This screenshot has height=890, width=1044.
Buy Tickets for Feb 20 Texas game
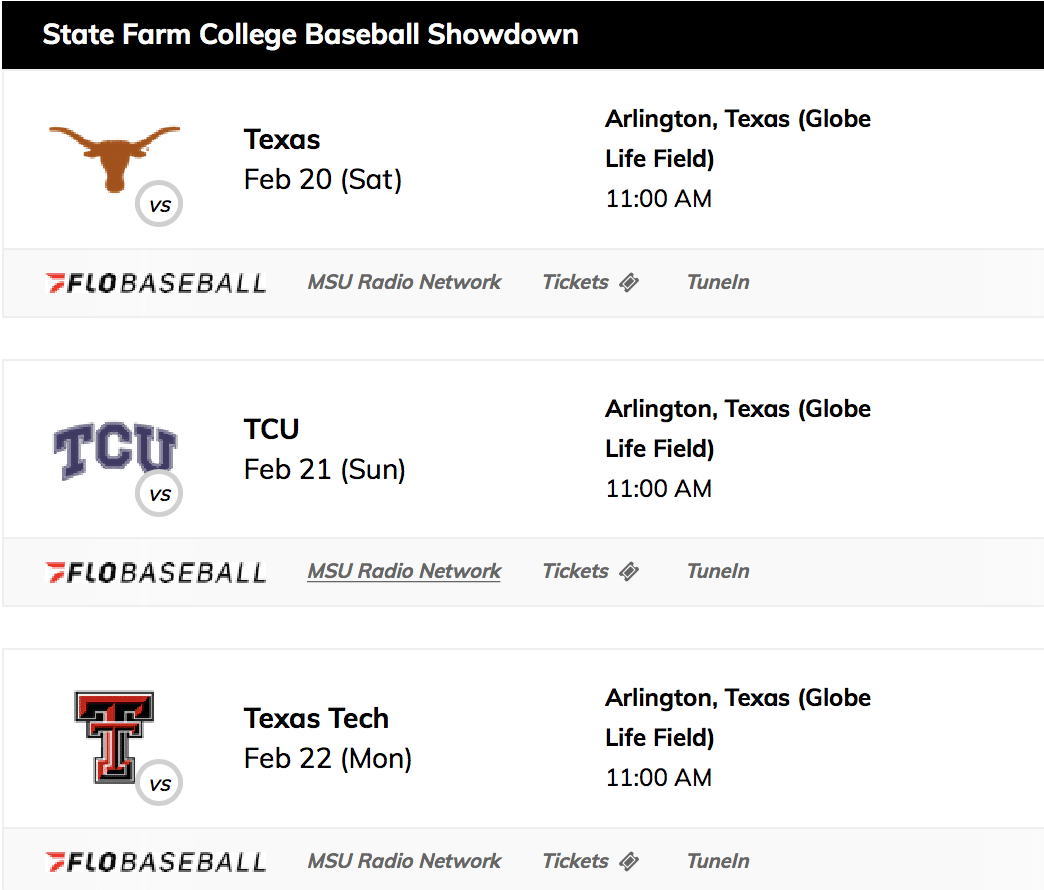pyautogui.click(x=575, y=282)
